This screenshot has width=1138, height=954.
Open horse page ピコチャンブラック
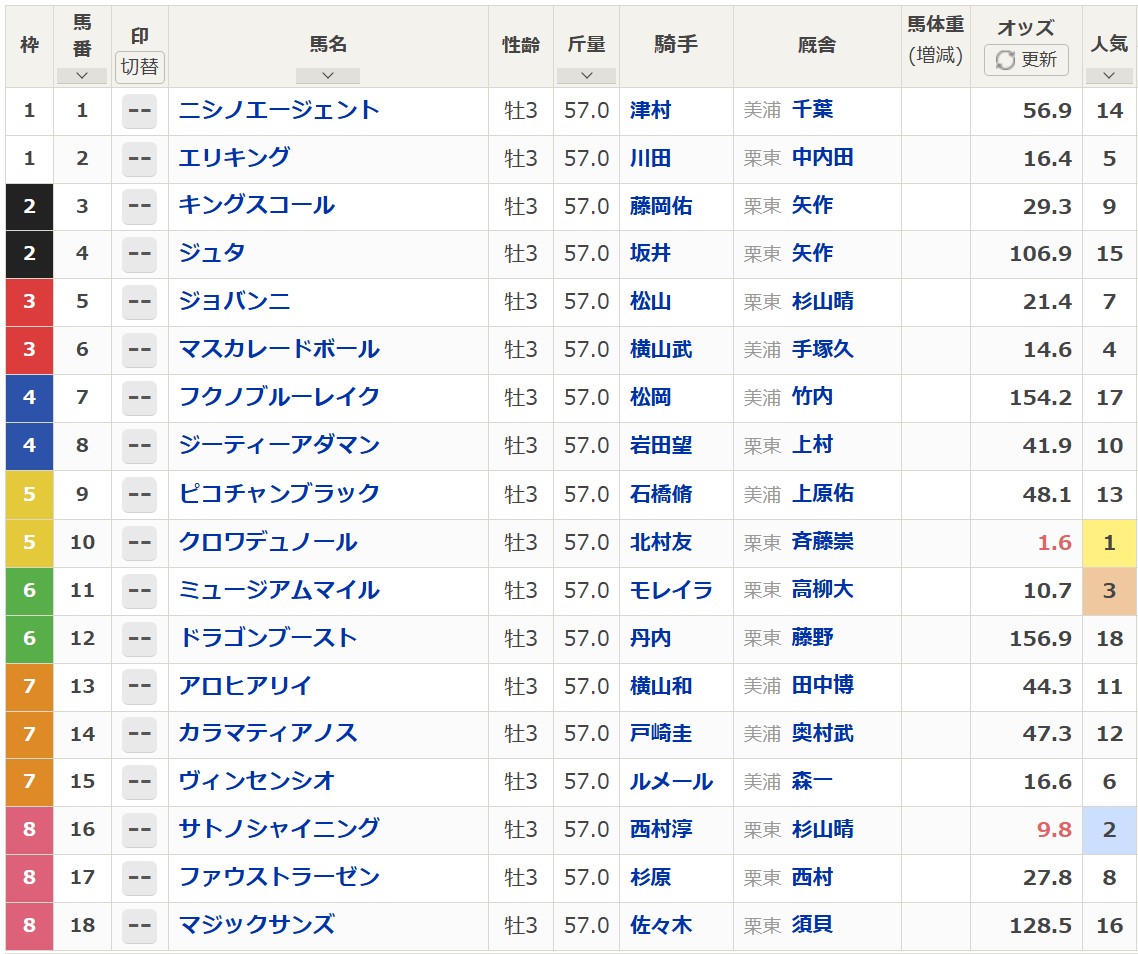279,494
